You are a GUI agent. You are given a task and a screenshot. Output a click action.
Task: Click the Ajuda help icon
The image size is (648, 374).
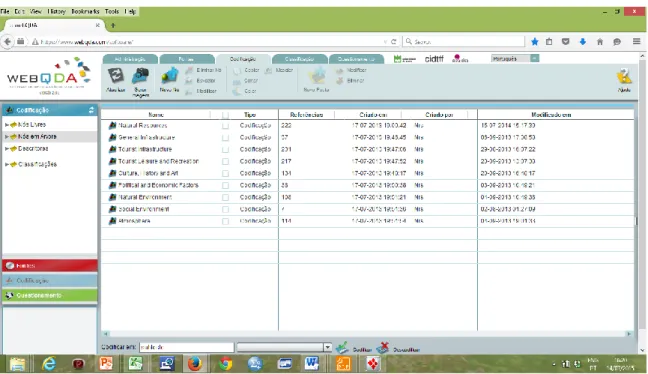point(624,76)
